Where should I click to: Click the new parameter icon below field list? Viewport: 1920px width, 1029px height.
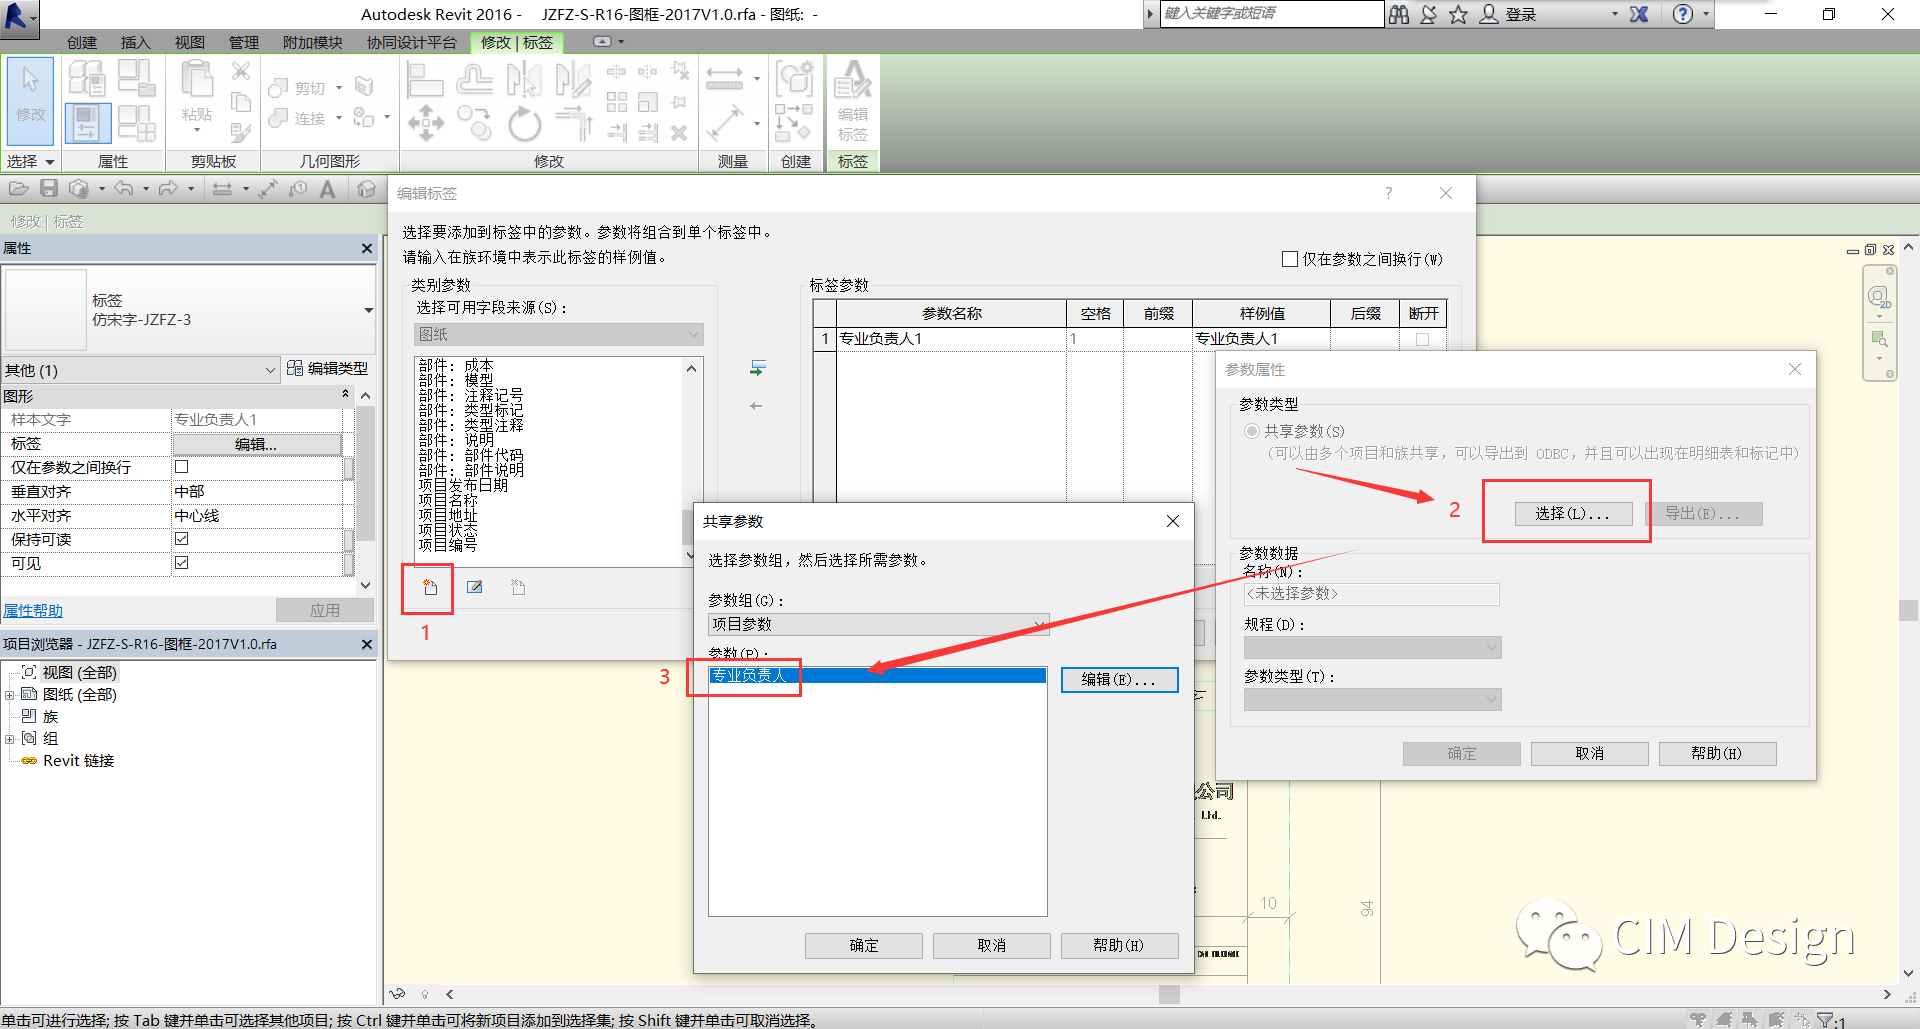430,587
